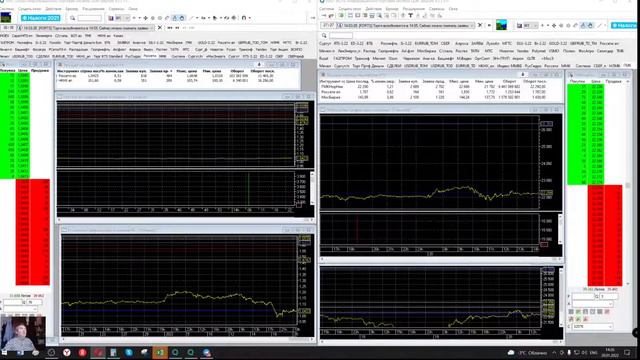Open the Брокер menu in right QUIK window
The image size is (640, 360).
pyautogui.click(x=391, y=9)
